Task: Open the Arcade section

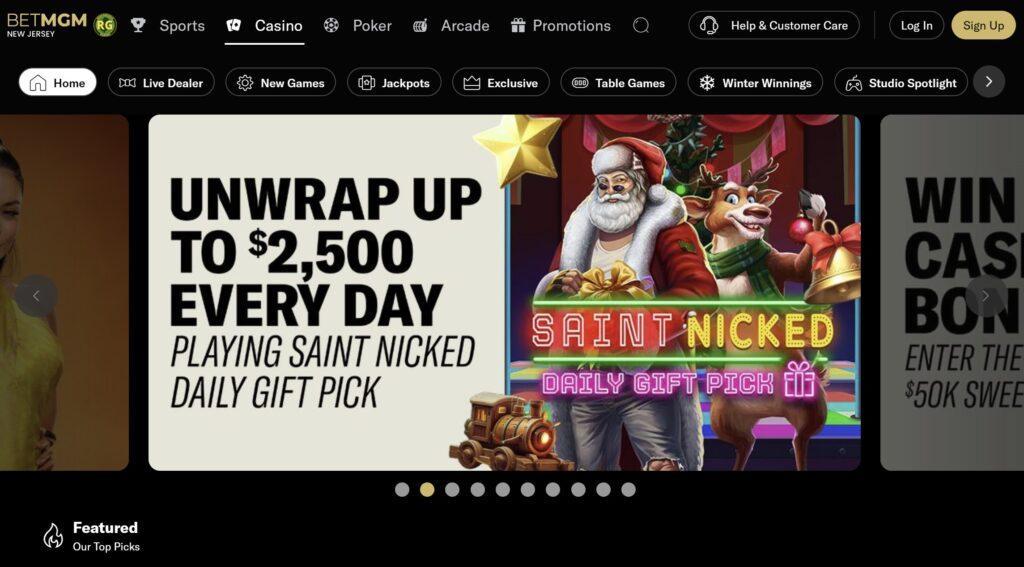Action: tap(451, 25)
